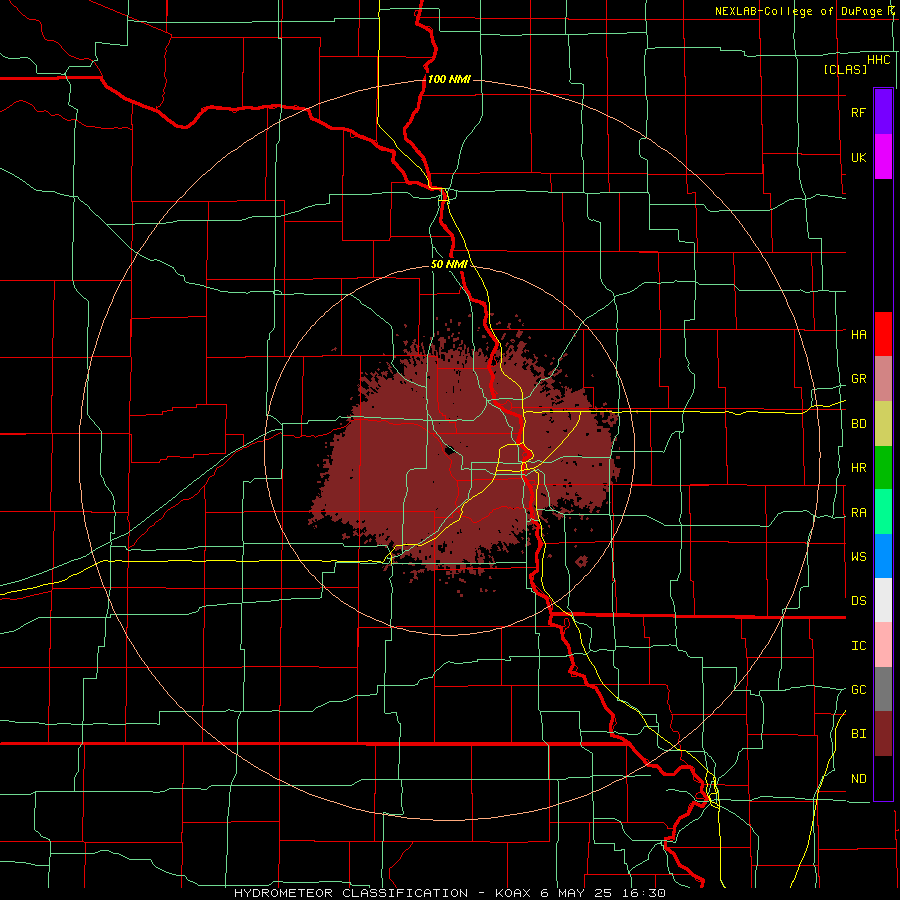900x900 pixels.
Task: Select the BD yellow legend color
Action: [883, 424]
